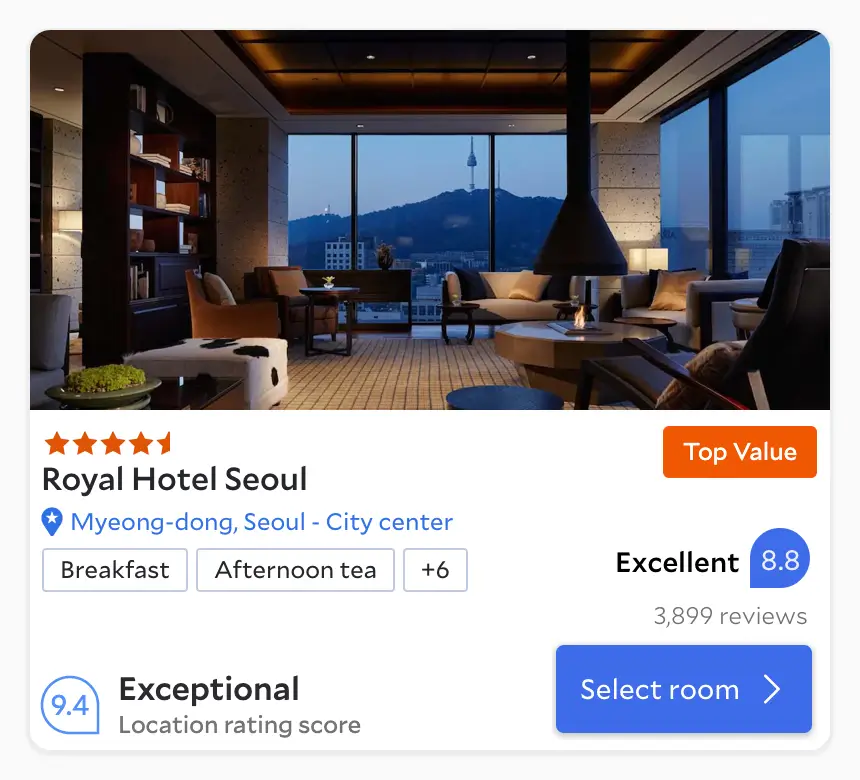Click the chevron arrow inside Select room
Viewport: 860px width, 780px height.
click(772, 689)
